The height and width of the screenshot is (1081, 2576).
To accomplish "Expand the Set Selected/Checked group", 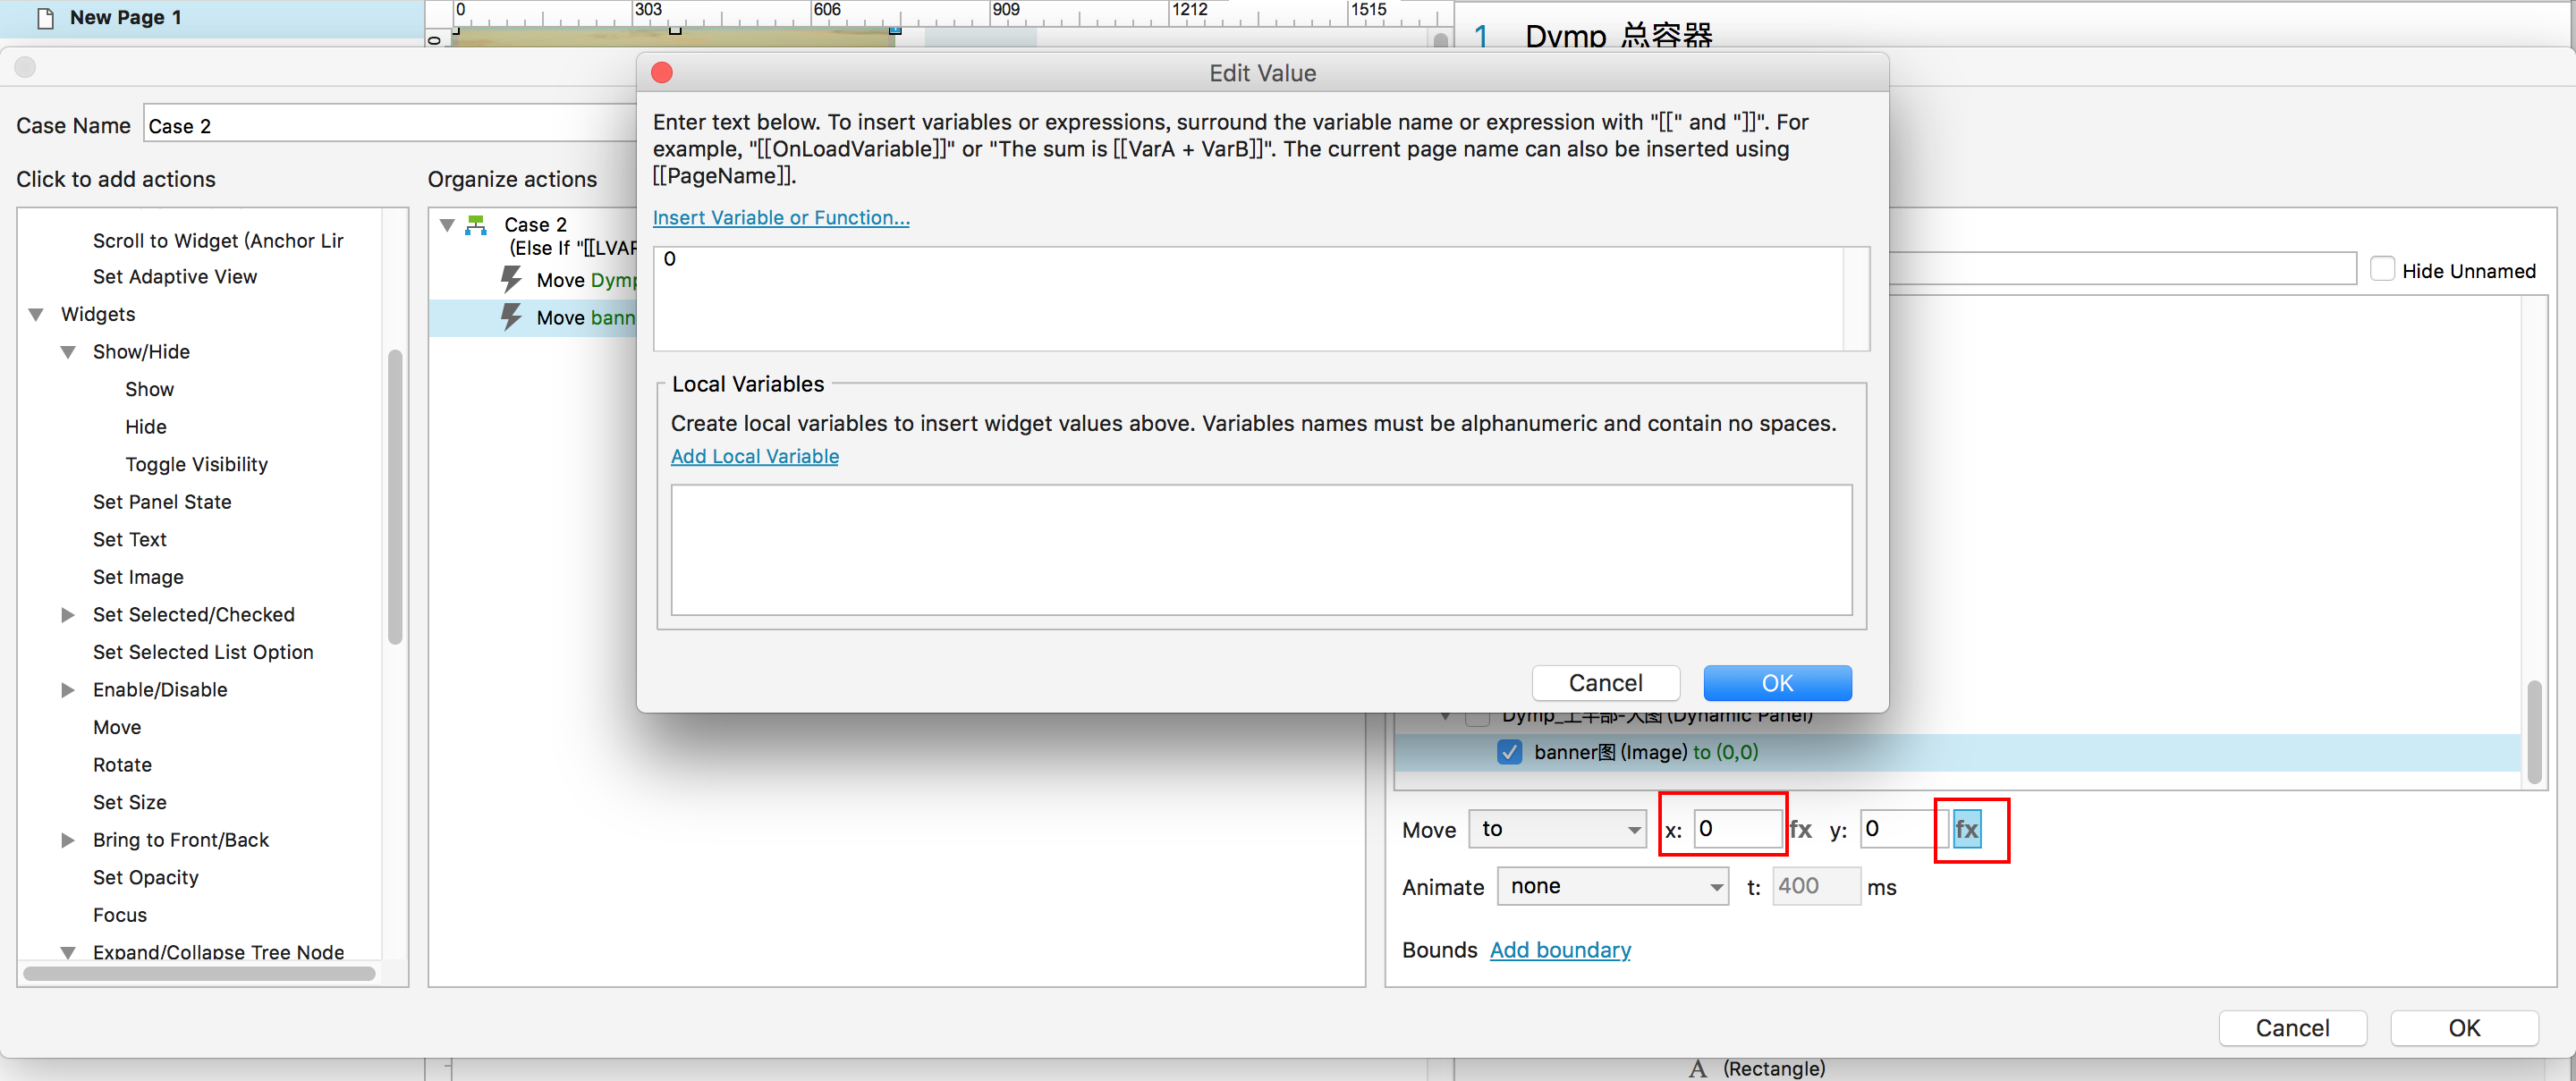I will 68,615.
